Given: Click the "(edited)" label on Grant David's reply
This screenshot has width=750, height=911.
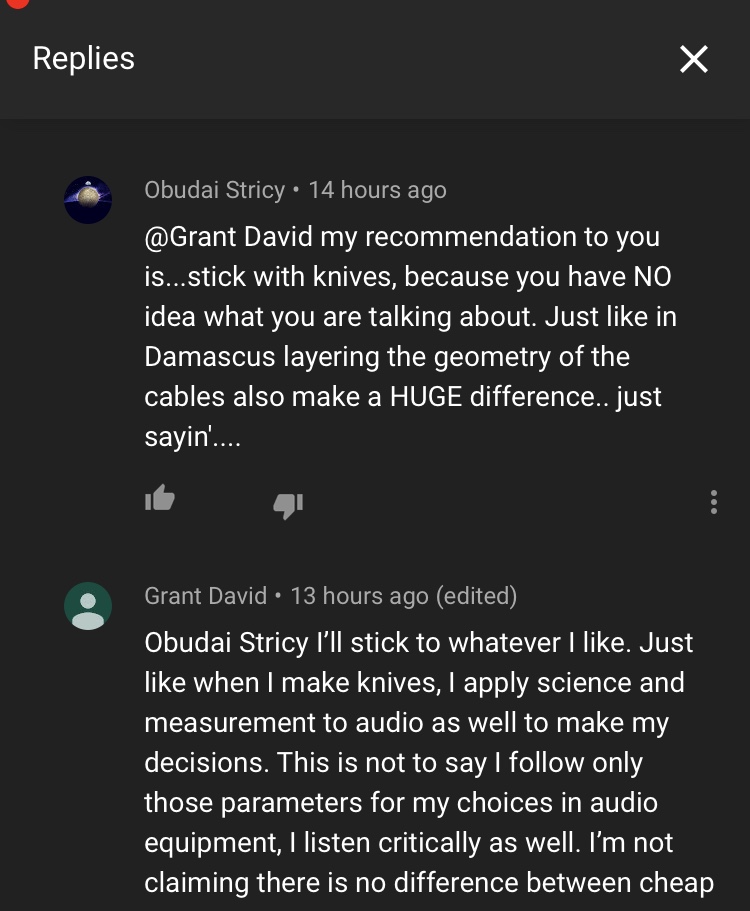Looking at the screenshot, I should [x=476, y=596].
